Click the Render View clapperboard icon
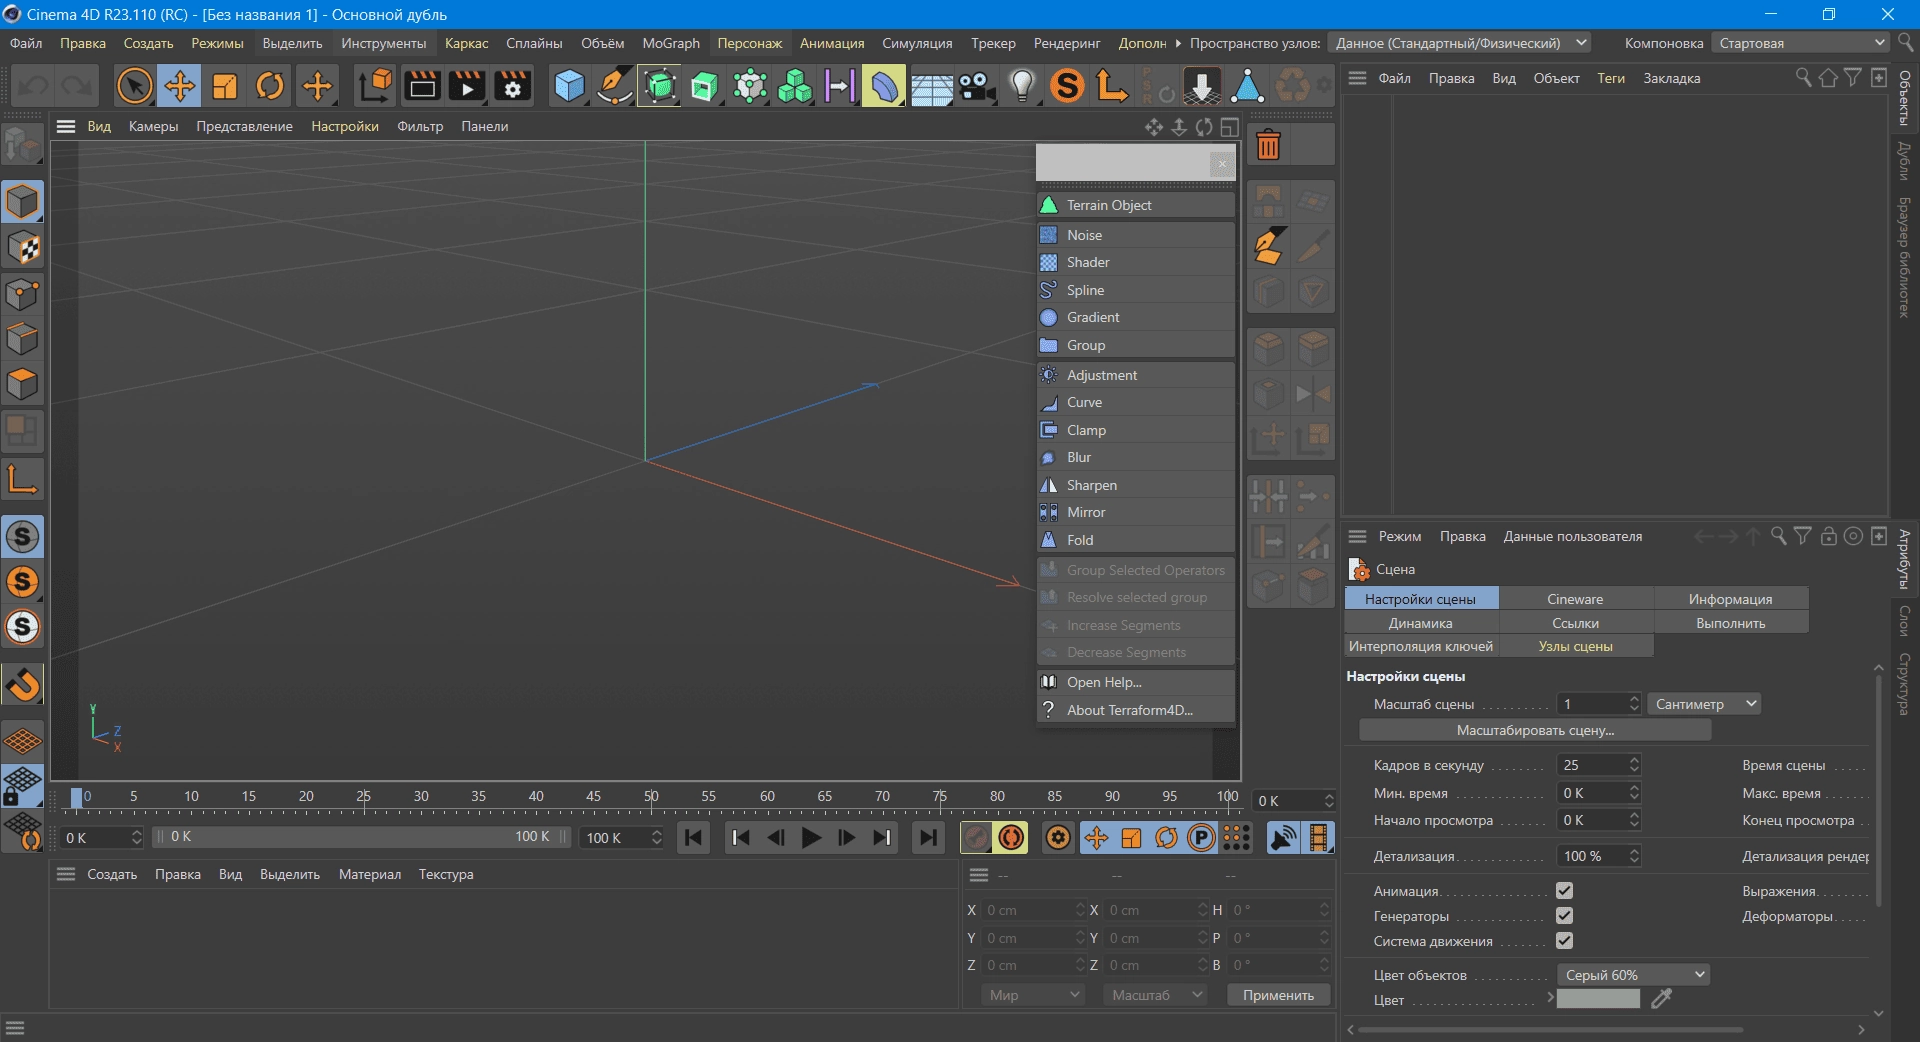 coord(422,86)
